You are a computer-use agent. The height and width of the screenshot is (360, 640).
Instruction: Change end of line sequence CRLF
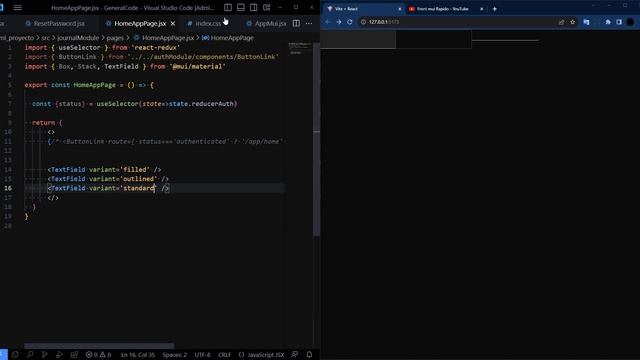224,355
